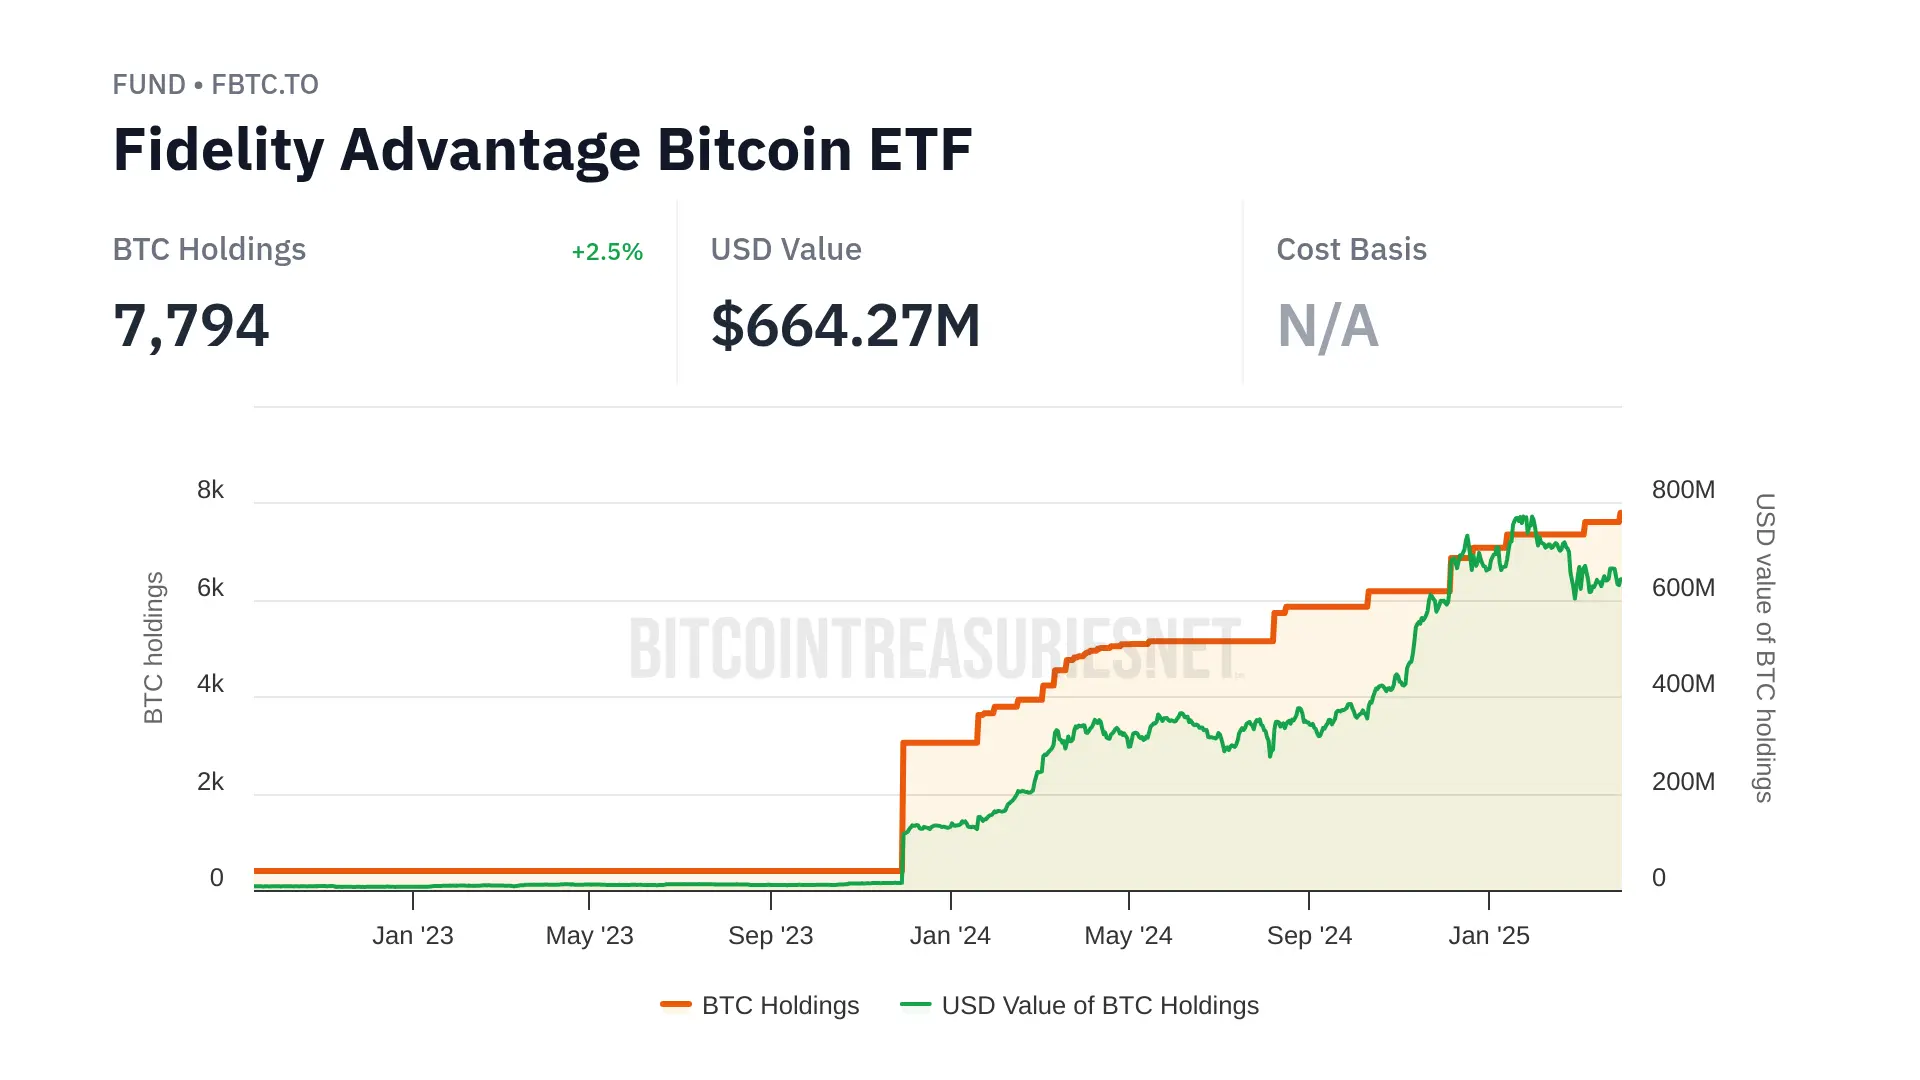Toggle the BTC Holdings legend series

[780, 1005]
